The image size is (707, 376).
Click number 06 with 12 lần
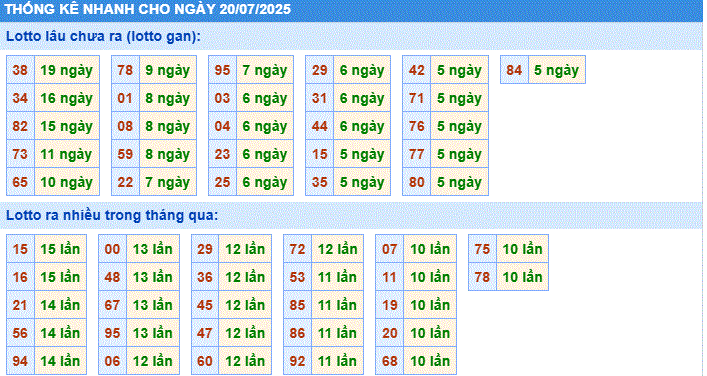point(112,361)
